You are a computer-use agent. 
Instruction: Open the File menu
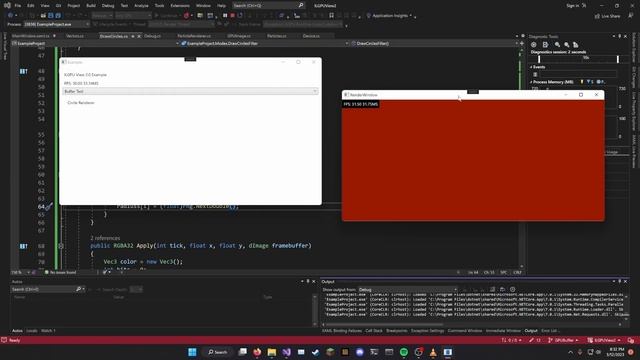point(18,6)
